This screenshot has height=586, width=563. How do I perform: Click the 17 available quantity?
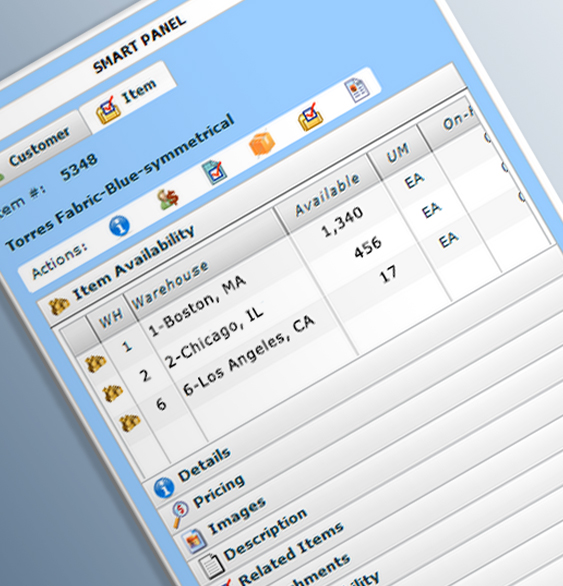pyautogui.click(x=388, y=274)
